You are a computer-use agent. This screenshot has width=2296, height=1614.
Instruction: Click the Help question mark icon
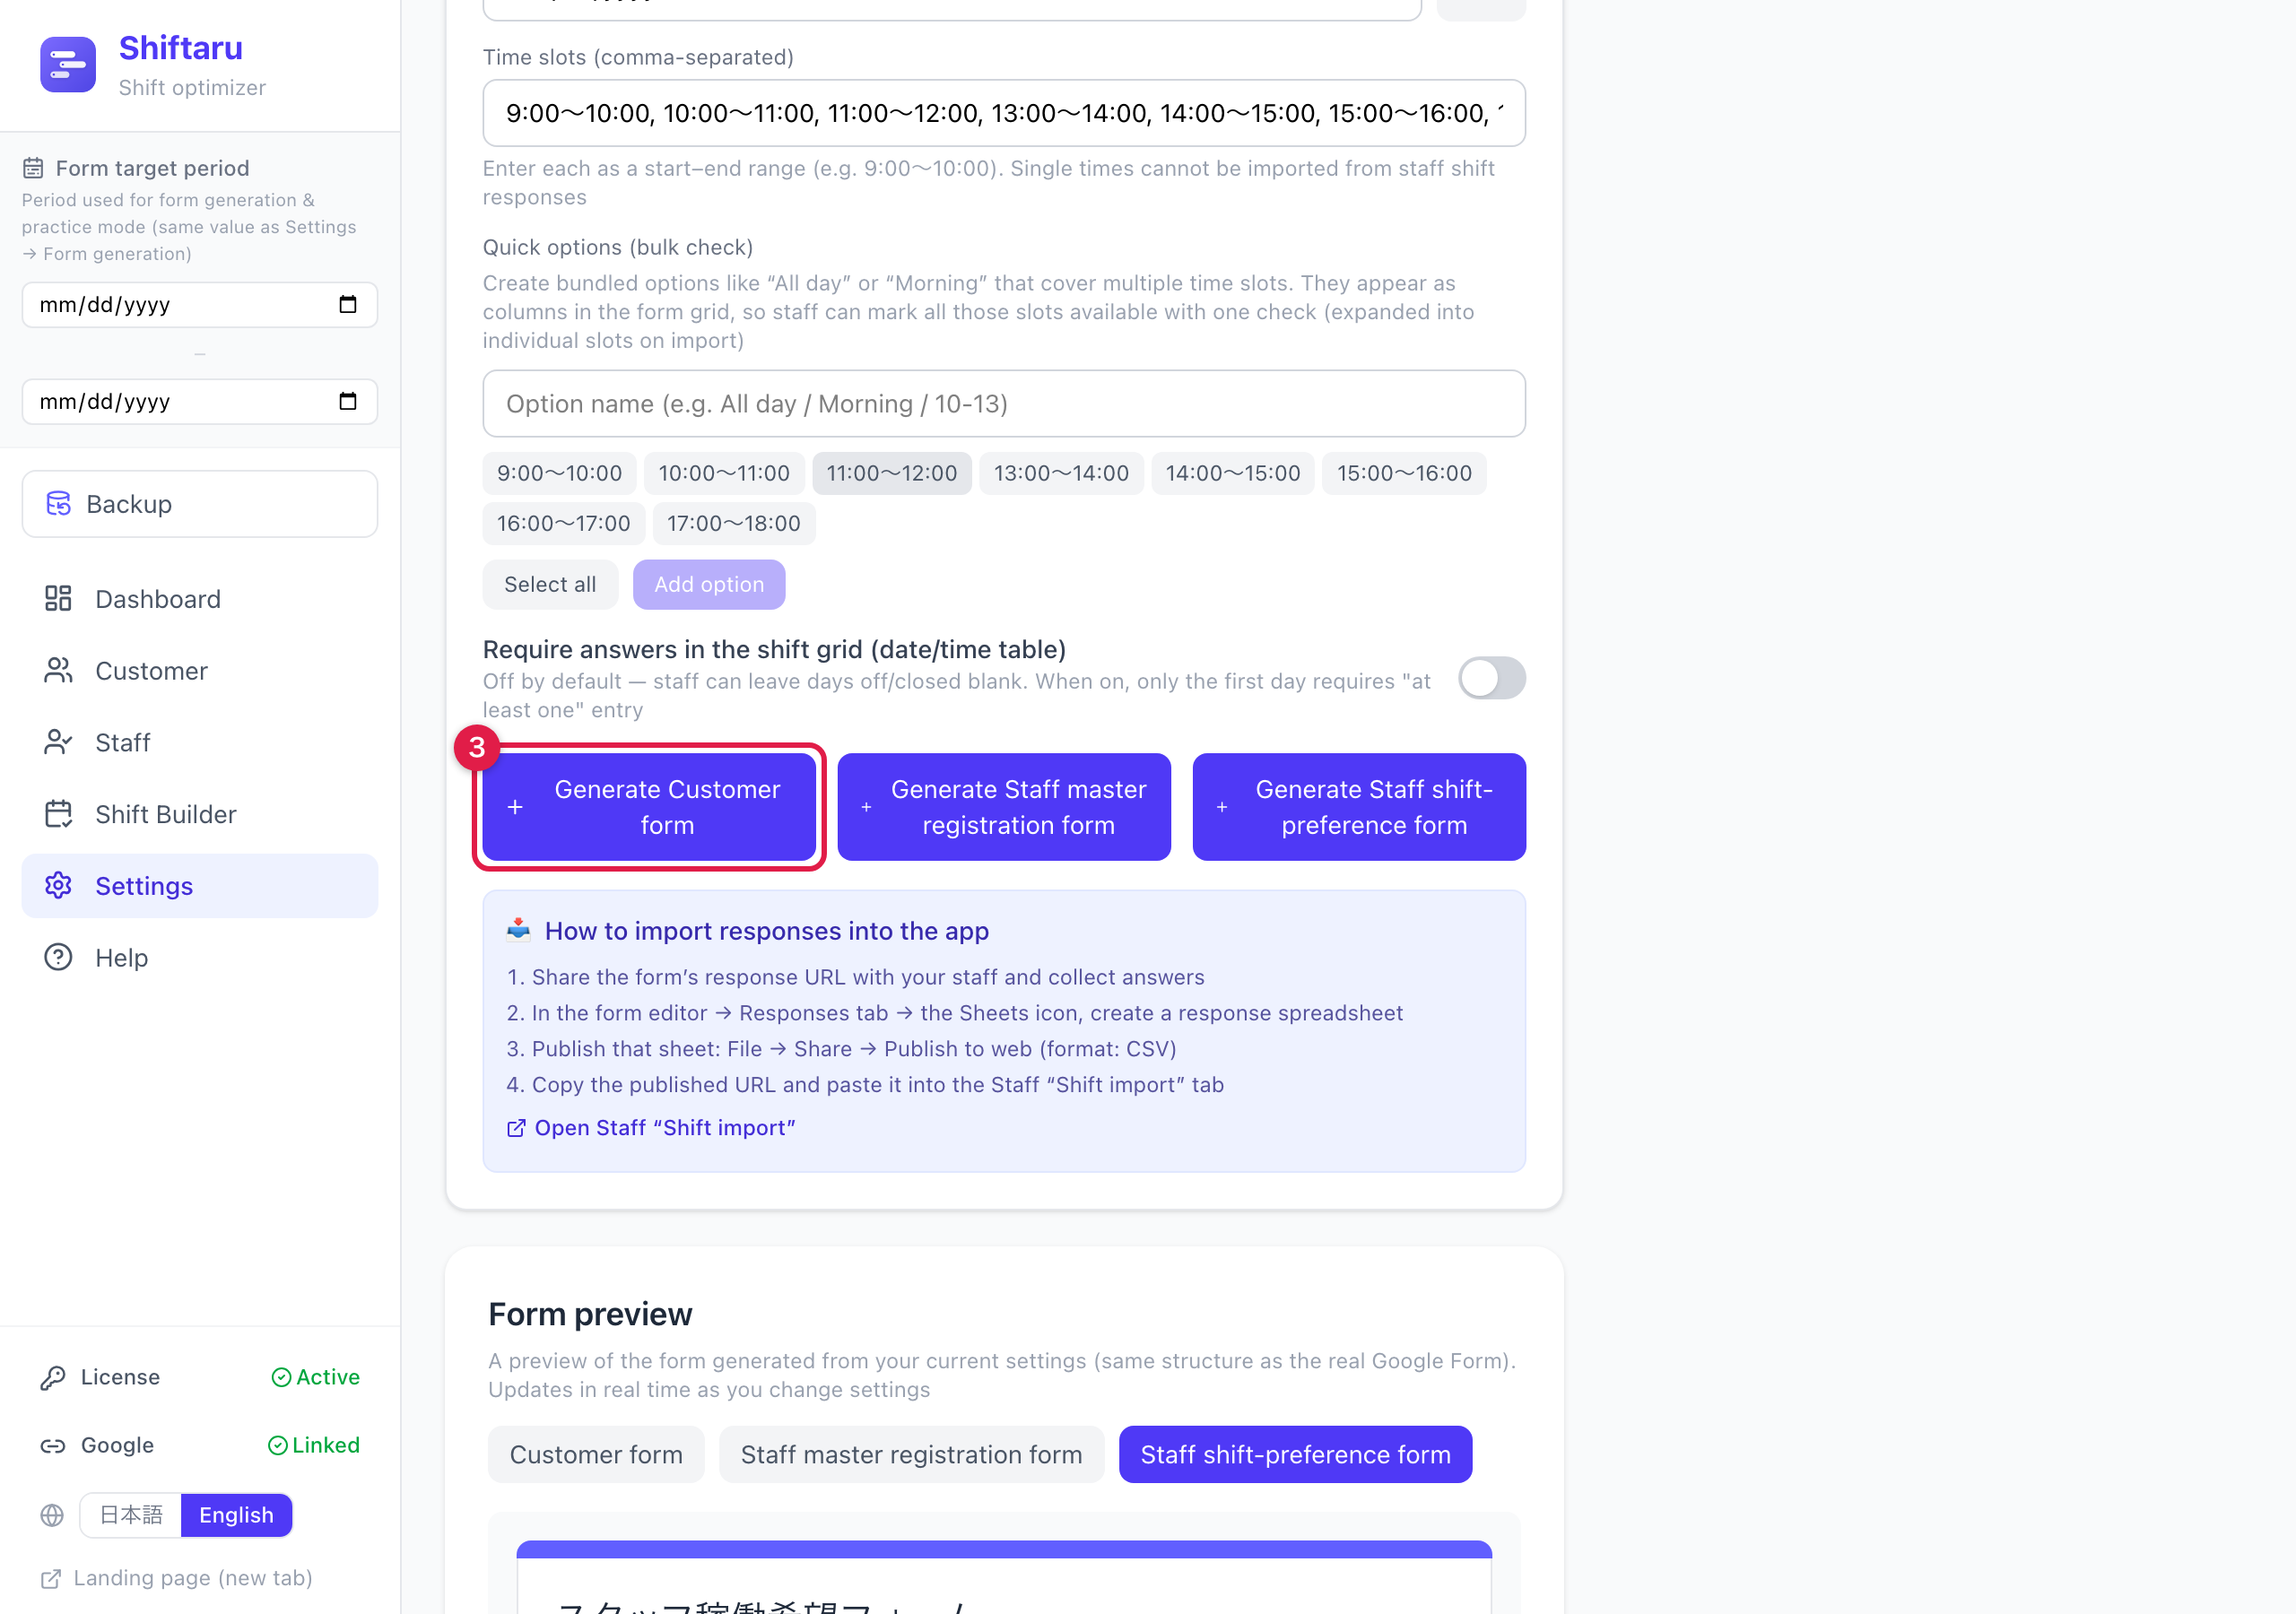tap(58, 958)
